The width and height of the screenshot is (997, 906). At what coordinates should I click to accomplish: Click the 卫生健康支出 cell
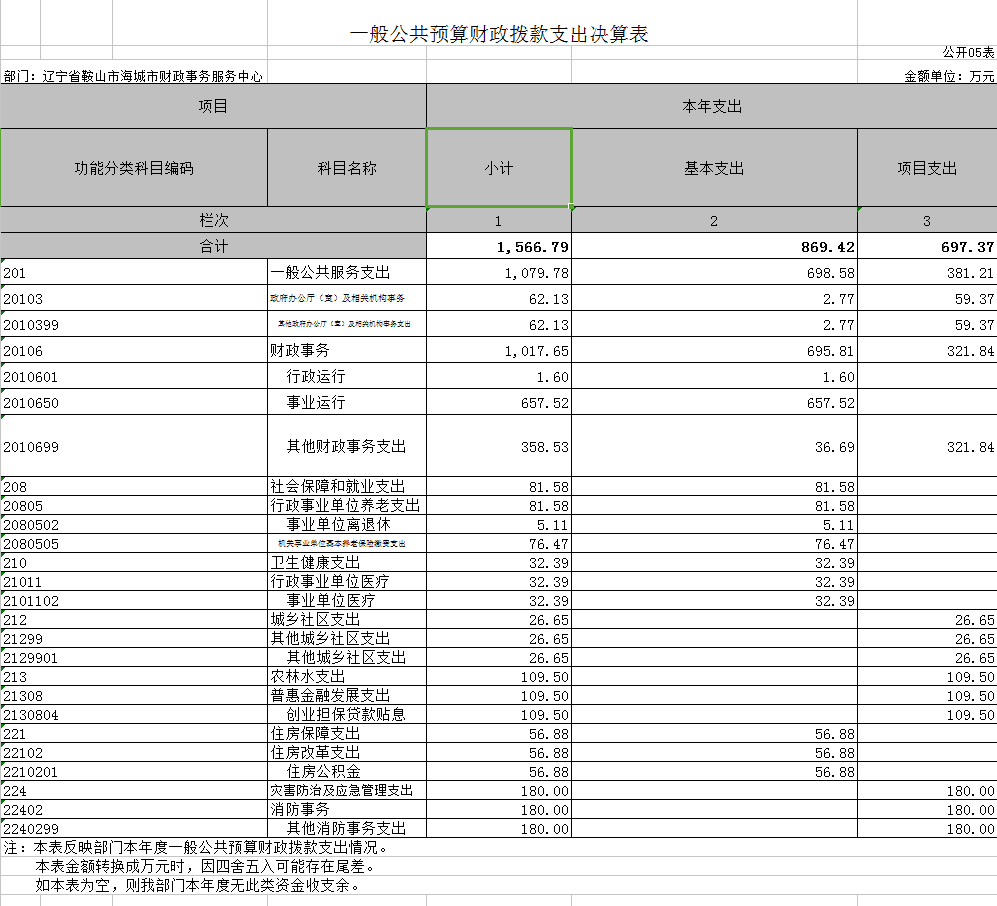point(347,563)
